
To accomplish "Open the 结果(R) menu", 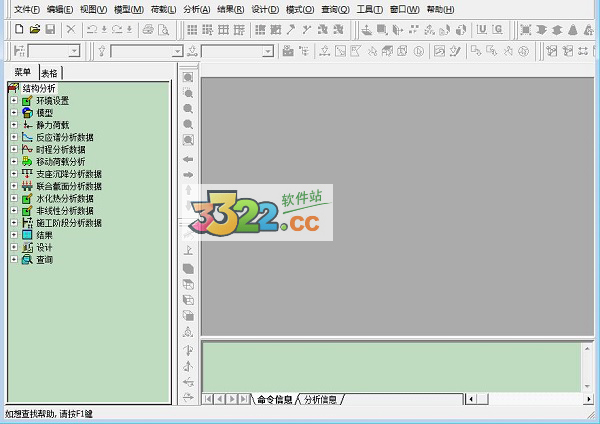I will point(231,9).
